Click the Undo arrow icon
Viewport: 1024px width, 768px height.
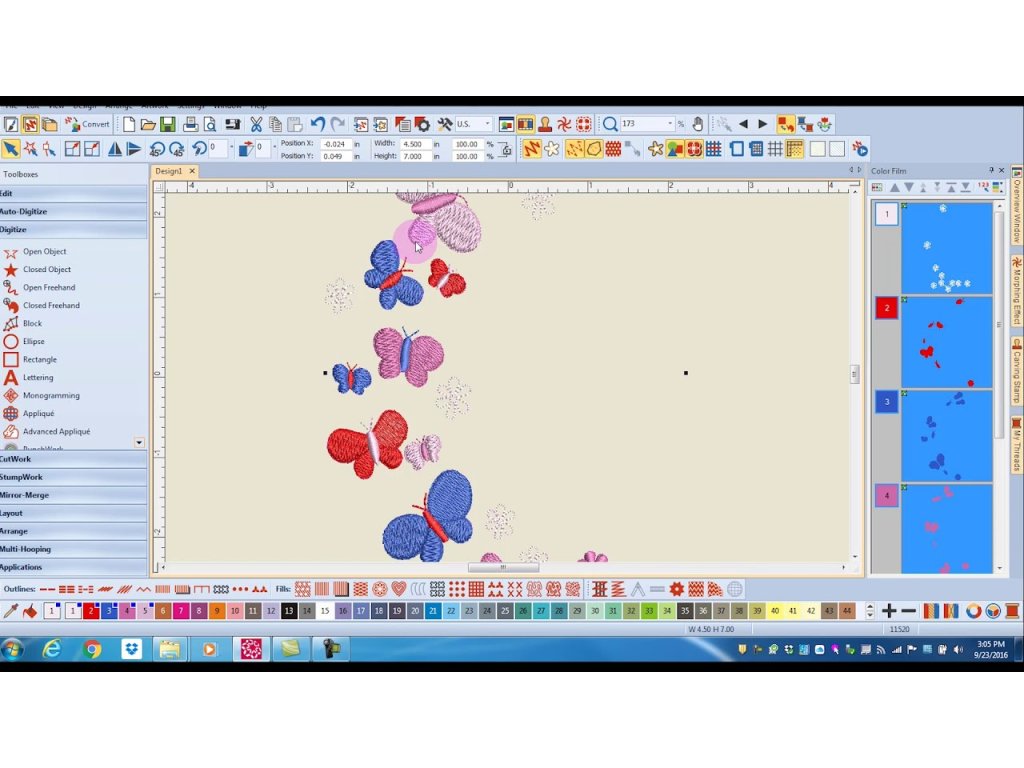point(317,124)
